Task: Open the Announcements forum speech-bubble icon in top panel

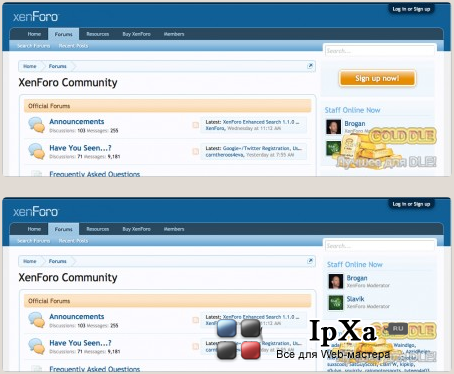Action: [x=36, y=125]
